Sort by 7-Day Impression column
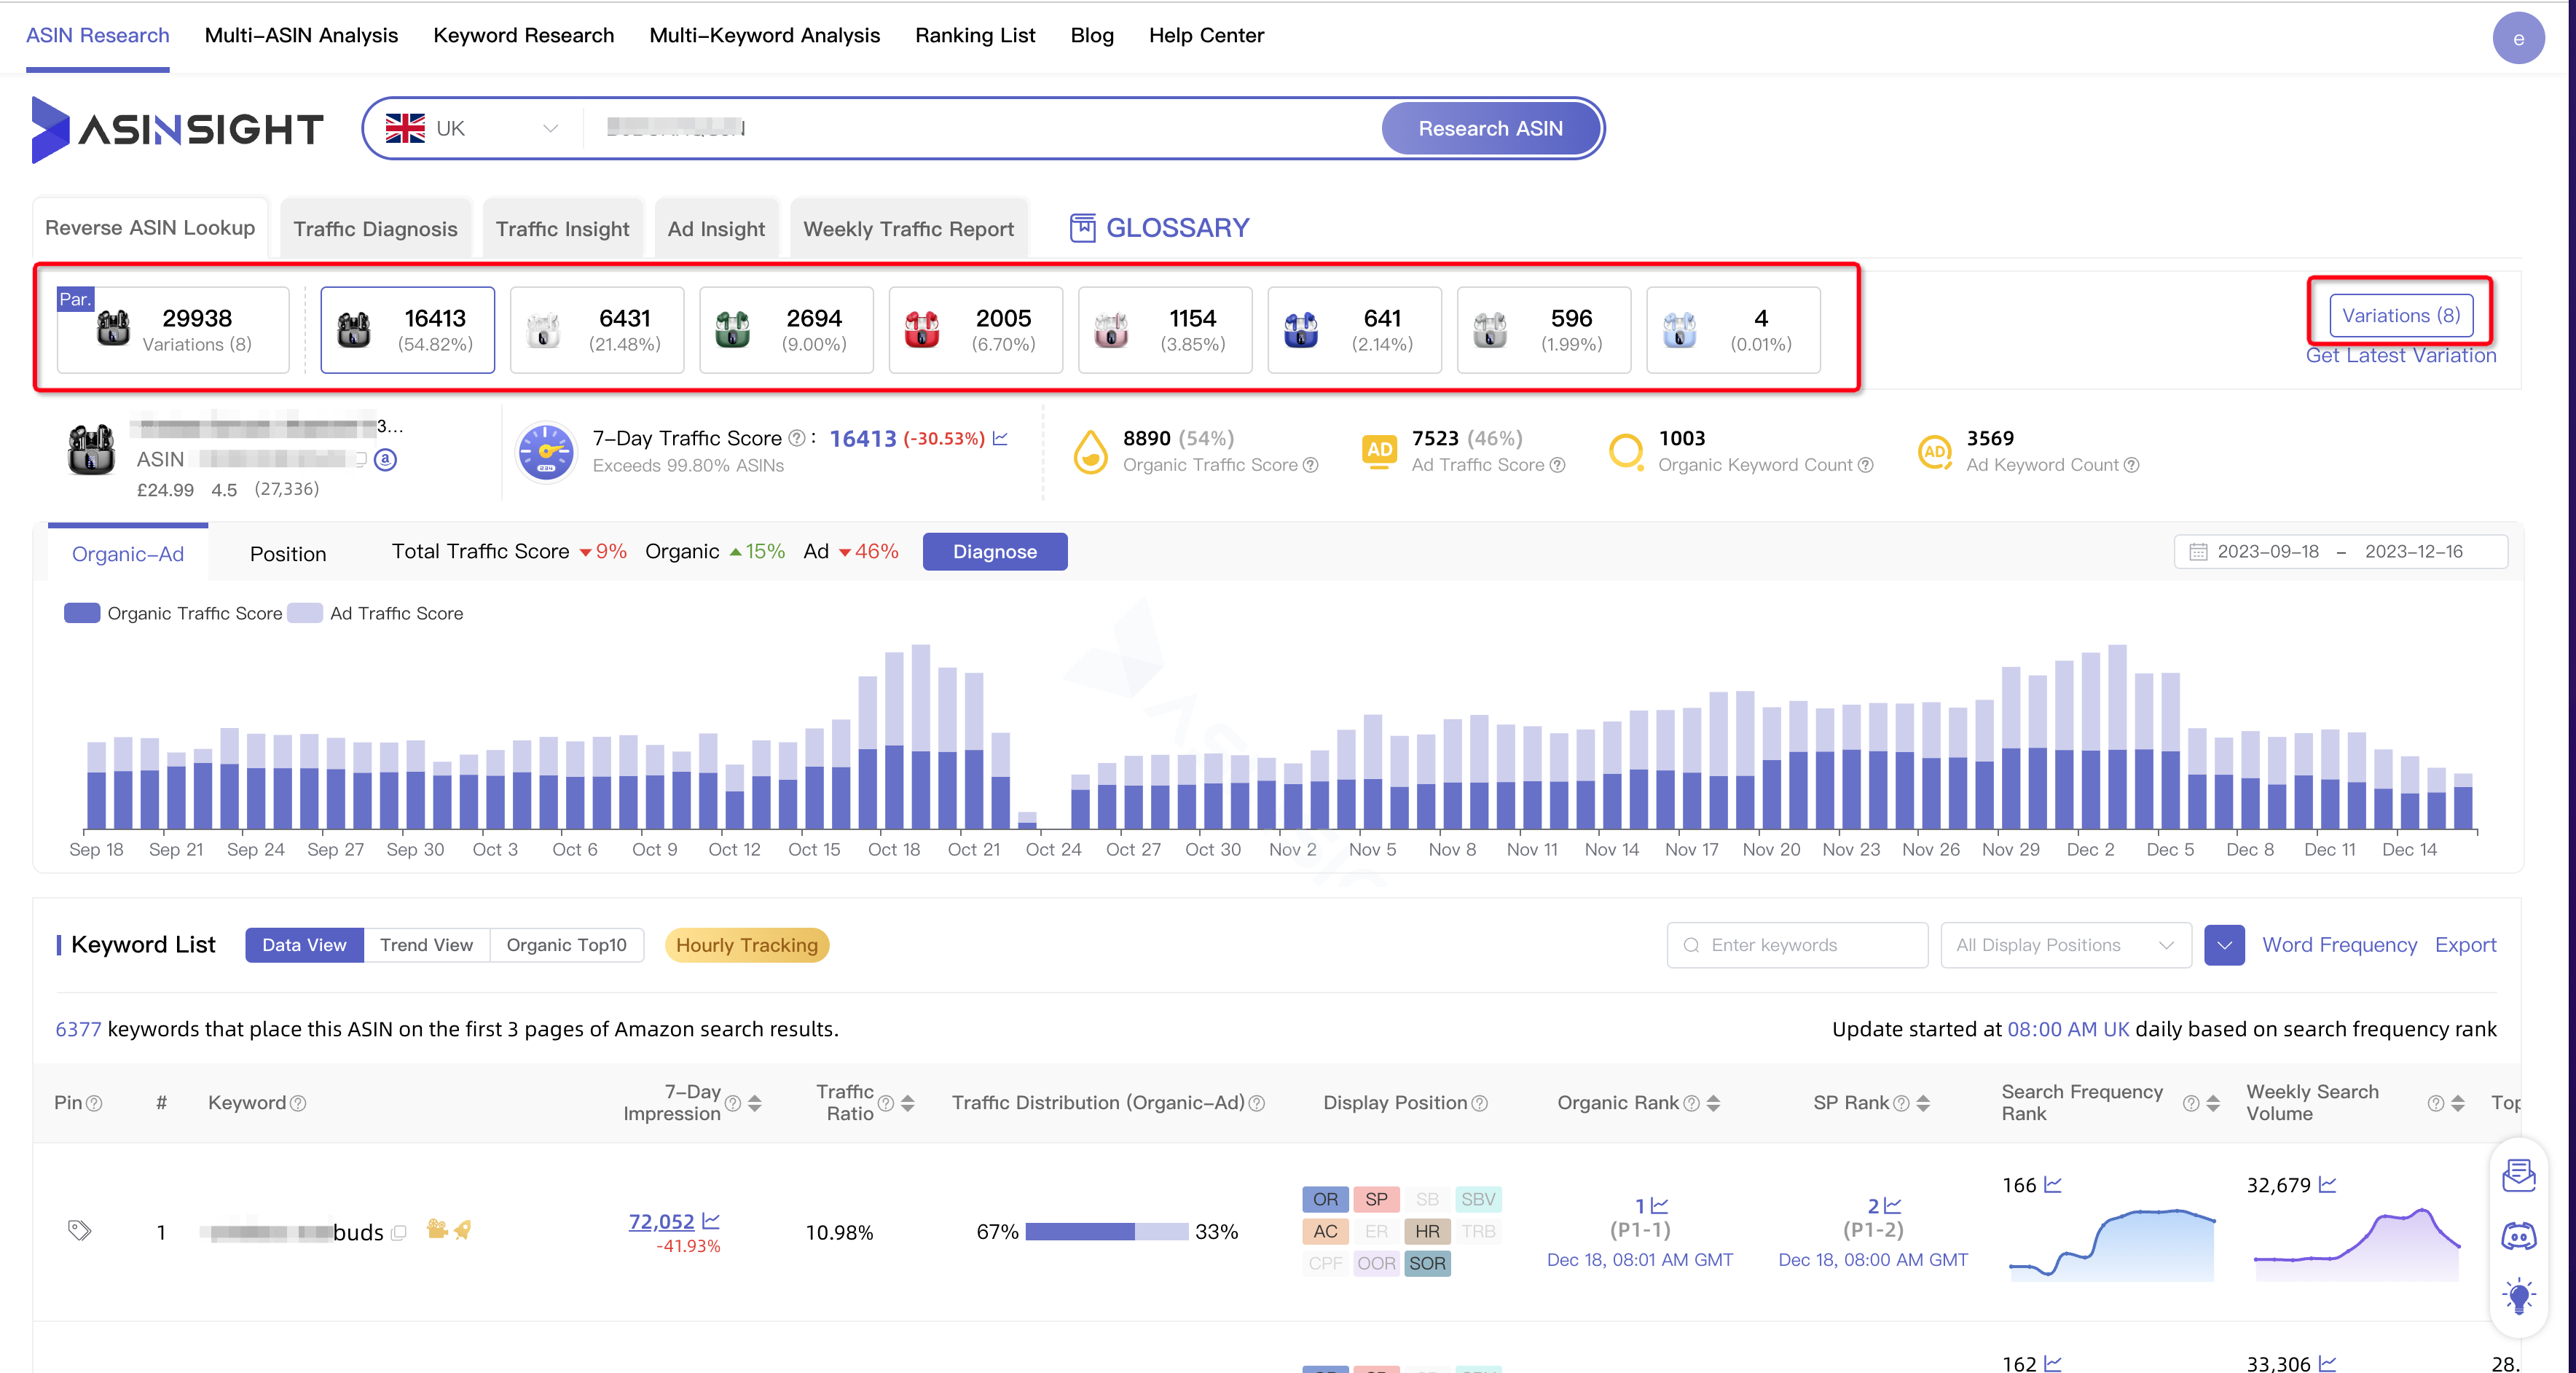 [x=755, y=1103]
